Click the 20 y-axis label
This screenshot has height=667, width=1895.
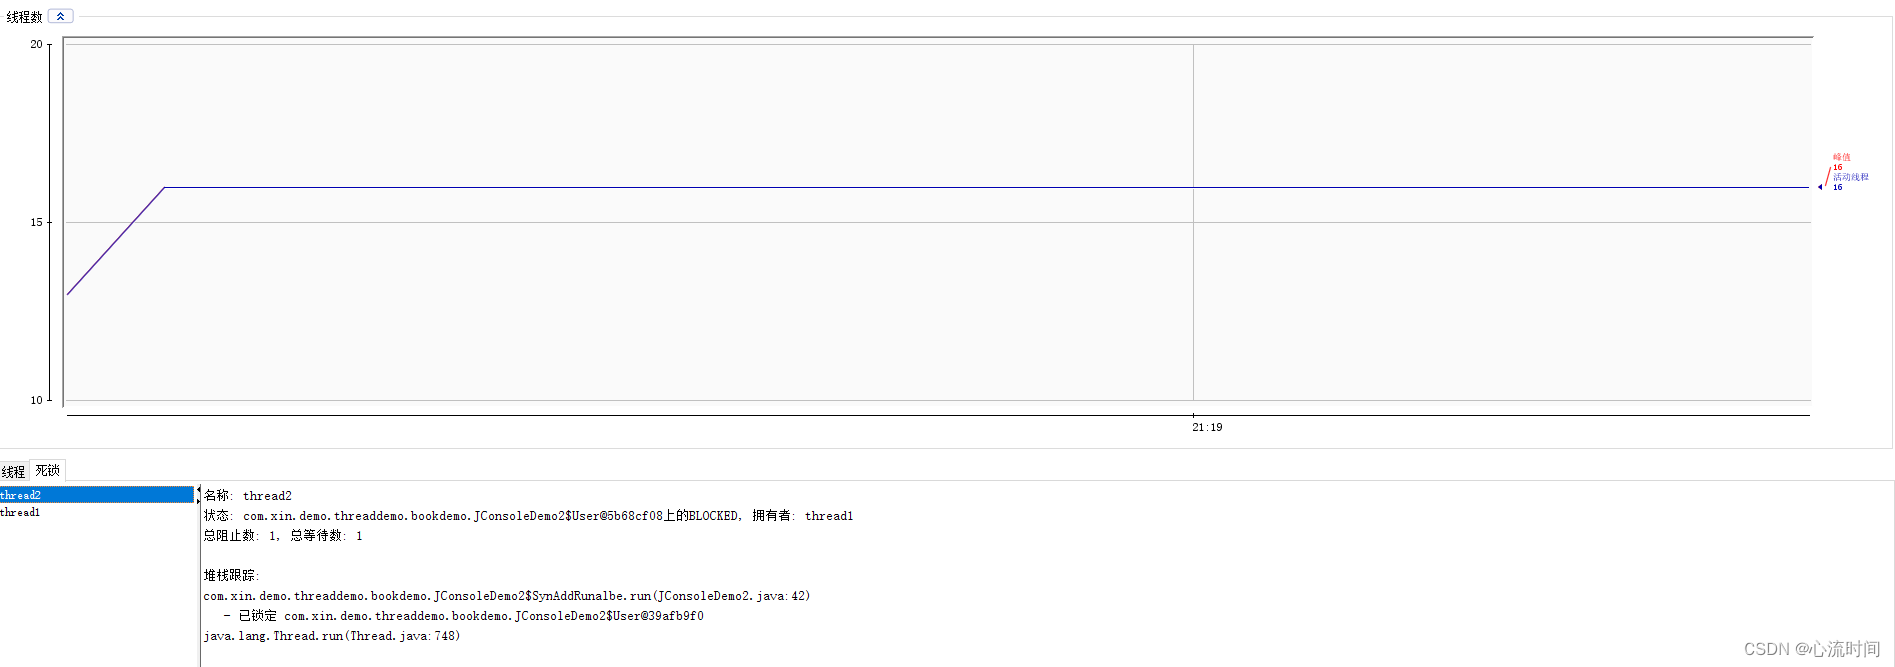pos(36,44)
